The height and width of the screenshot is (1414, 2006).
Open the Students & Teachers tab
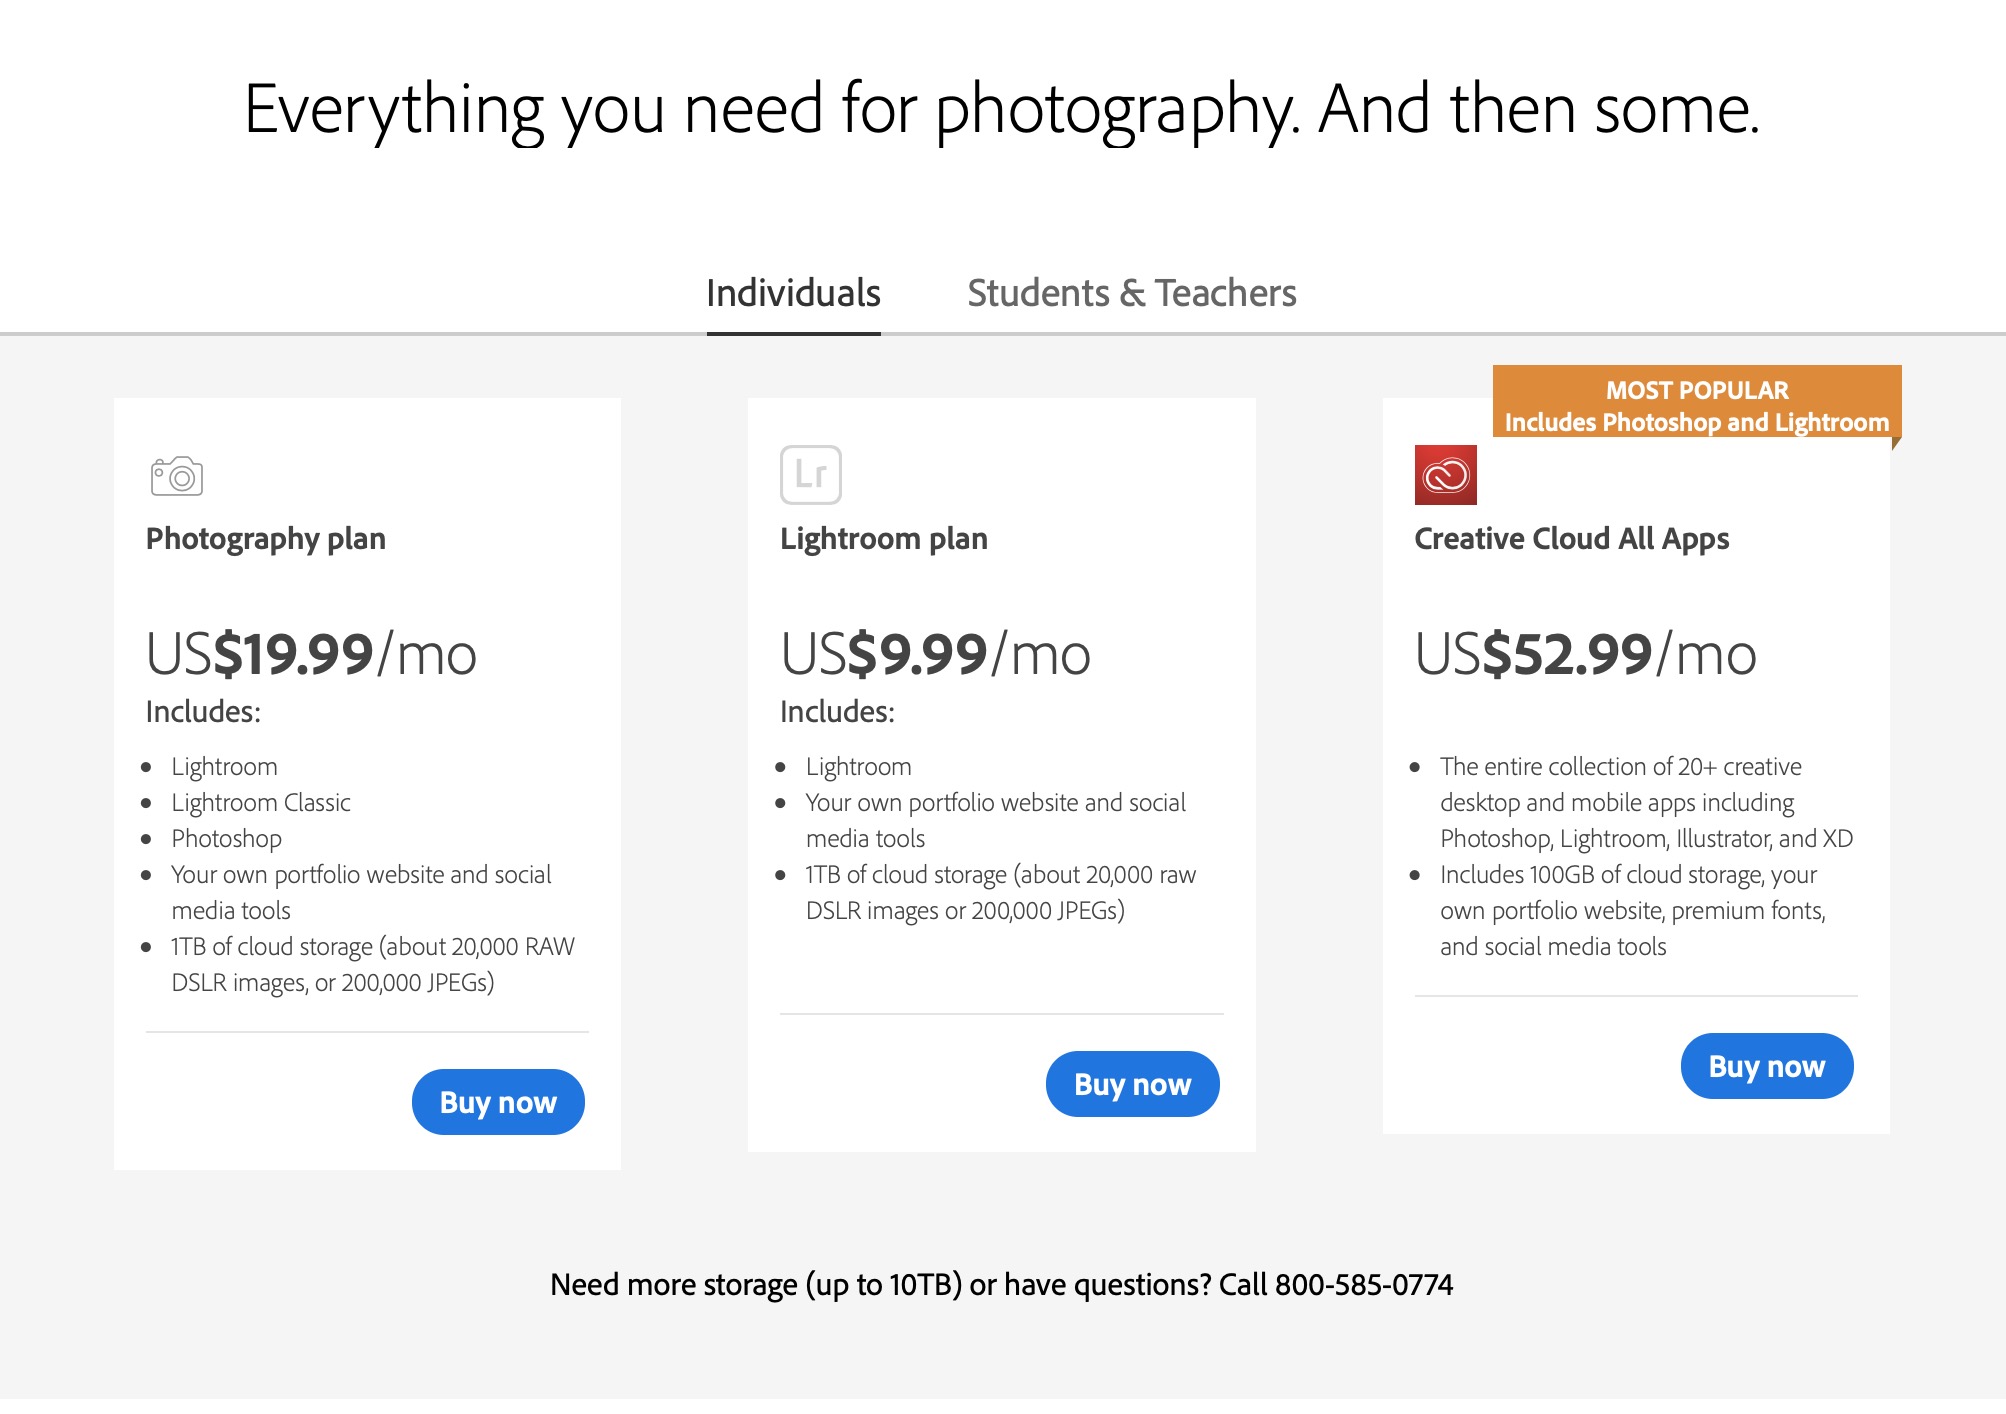coord(1131,293)
